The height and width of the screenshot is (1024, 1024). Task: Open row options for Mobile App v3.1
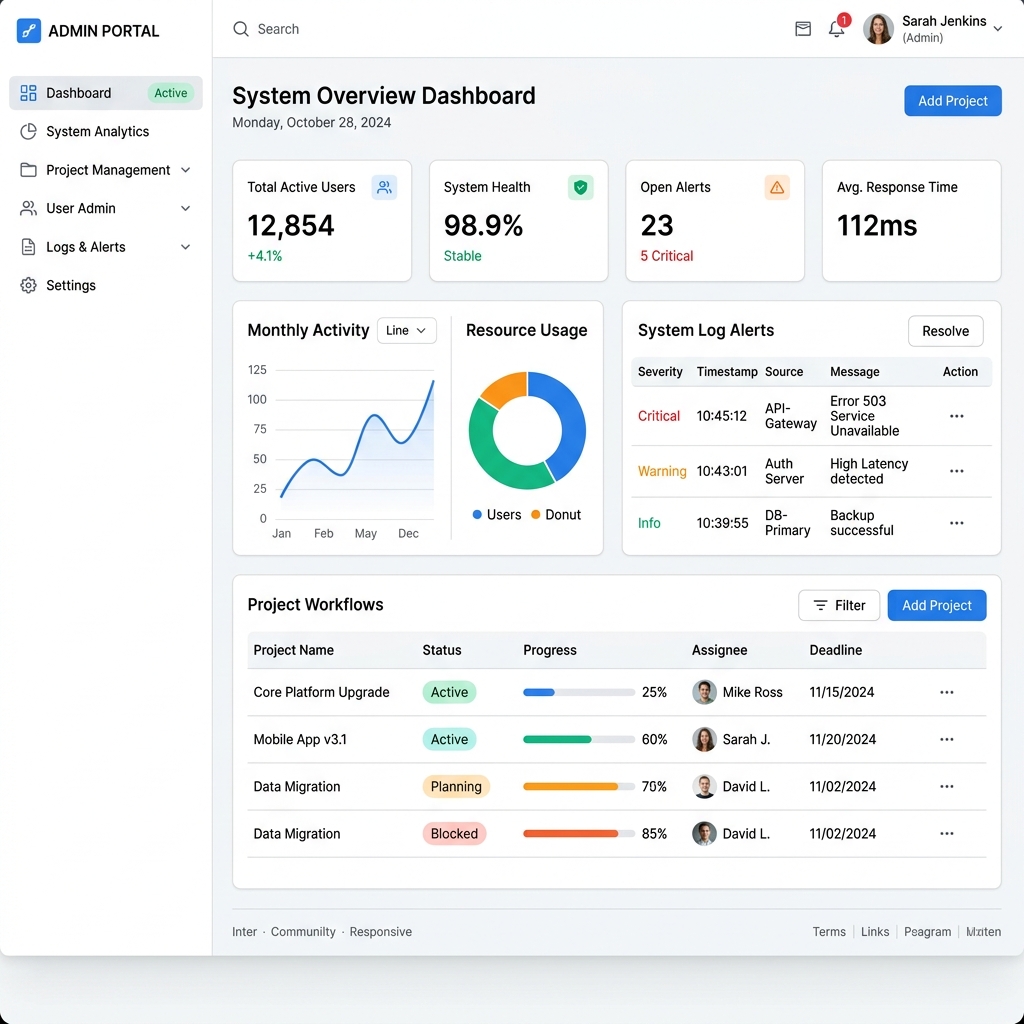pyautogui.click(x=946, y=739)
